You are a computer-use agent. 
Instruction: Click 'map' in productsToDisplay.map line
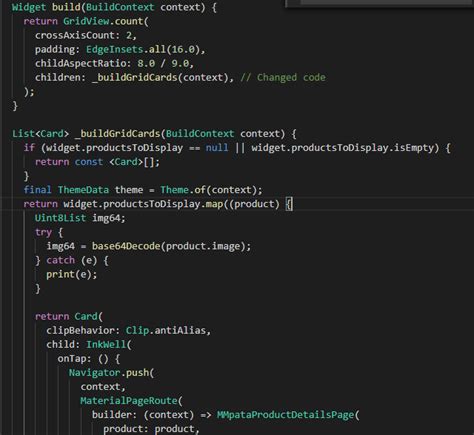(214, 204)
